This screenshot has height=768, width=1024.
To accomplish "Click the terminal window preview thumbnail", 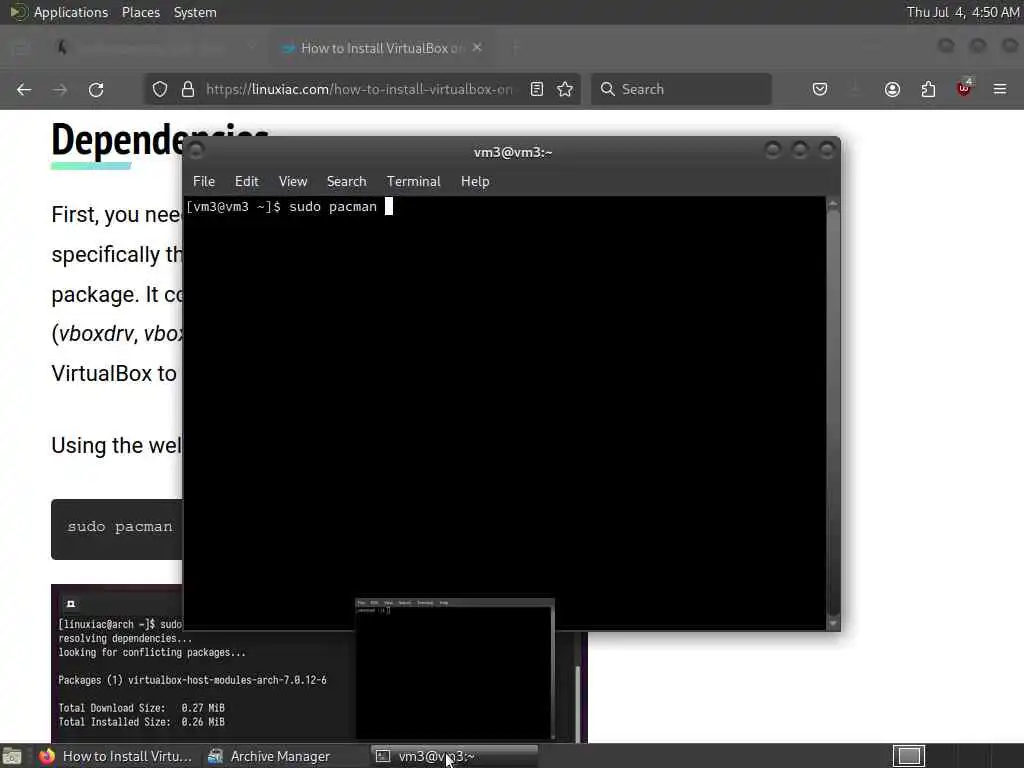I will 455,669.
